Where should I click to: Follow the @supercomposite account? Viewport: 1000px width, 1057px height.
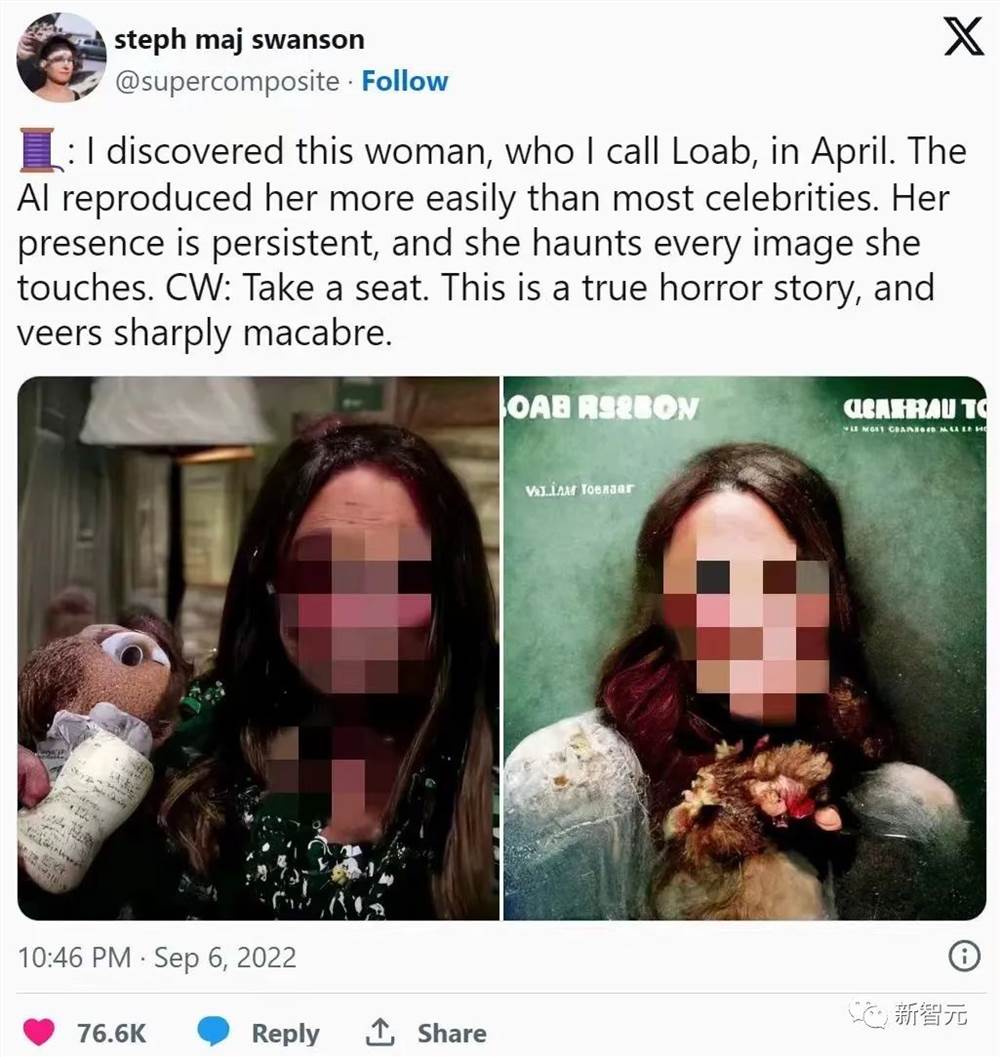pyautogui.click(x=405, y=81)
